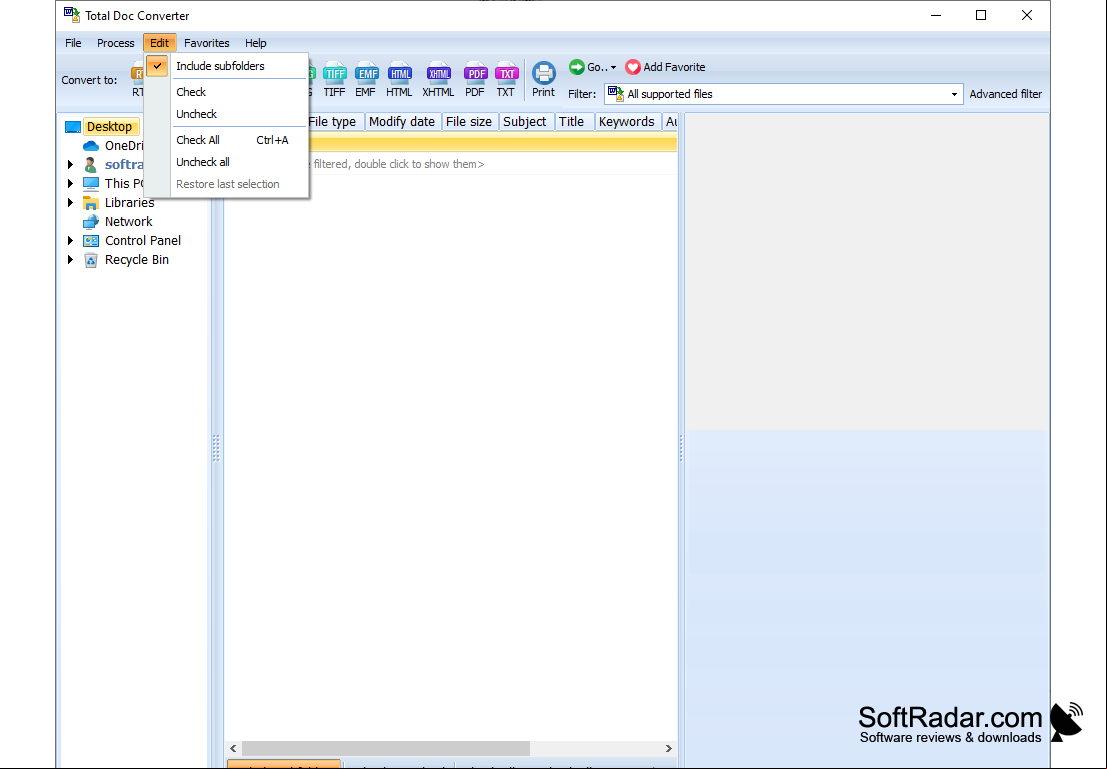The image size is (1107, 769).
Task: Click the "filtered, double click to show them>" row
Action: (452, 164)
